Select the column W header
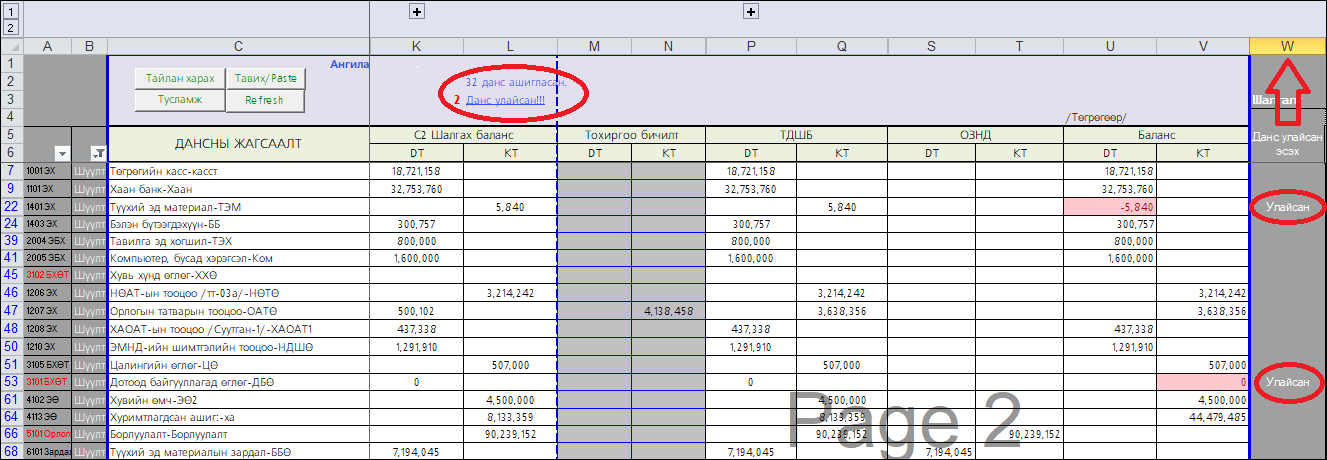 pyautogui.click(x=1287, y=45)
